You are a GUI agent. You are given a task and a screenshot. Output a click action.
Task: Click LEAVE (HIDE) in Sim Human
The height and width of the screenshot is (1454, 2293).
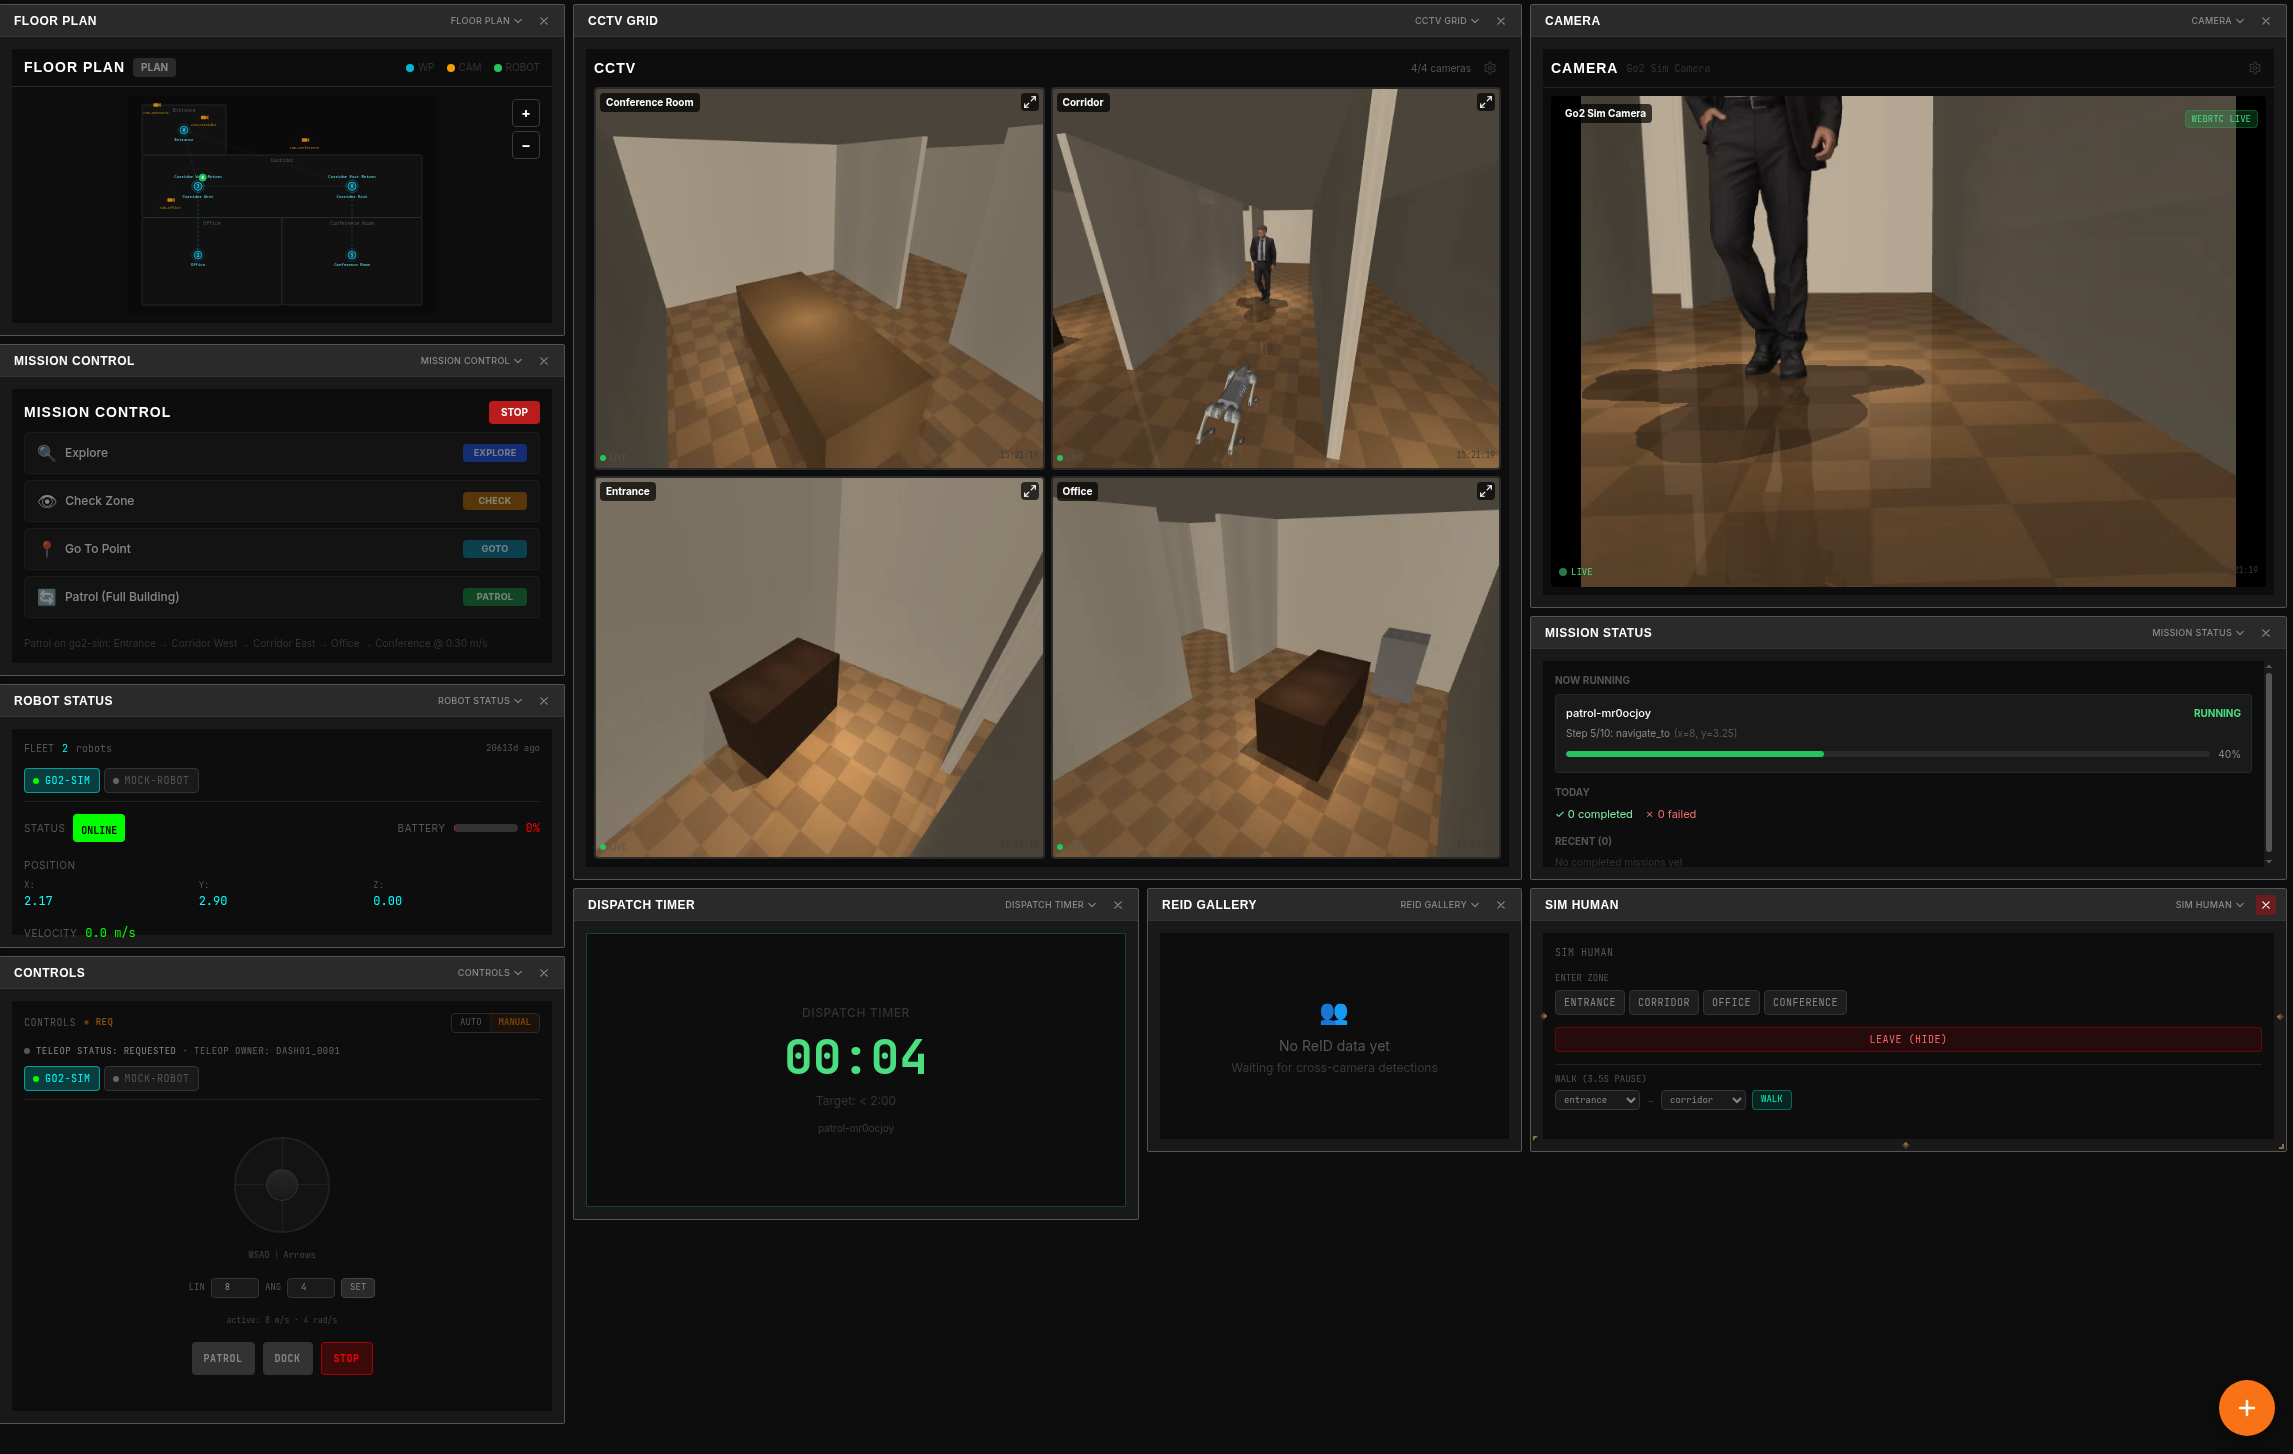point(1908,1040)
